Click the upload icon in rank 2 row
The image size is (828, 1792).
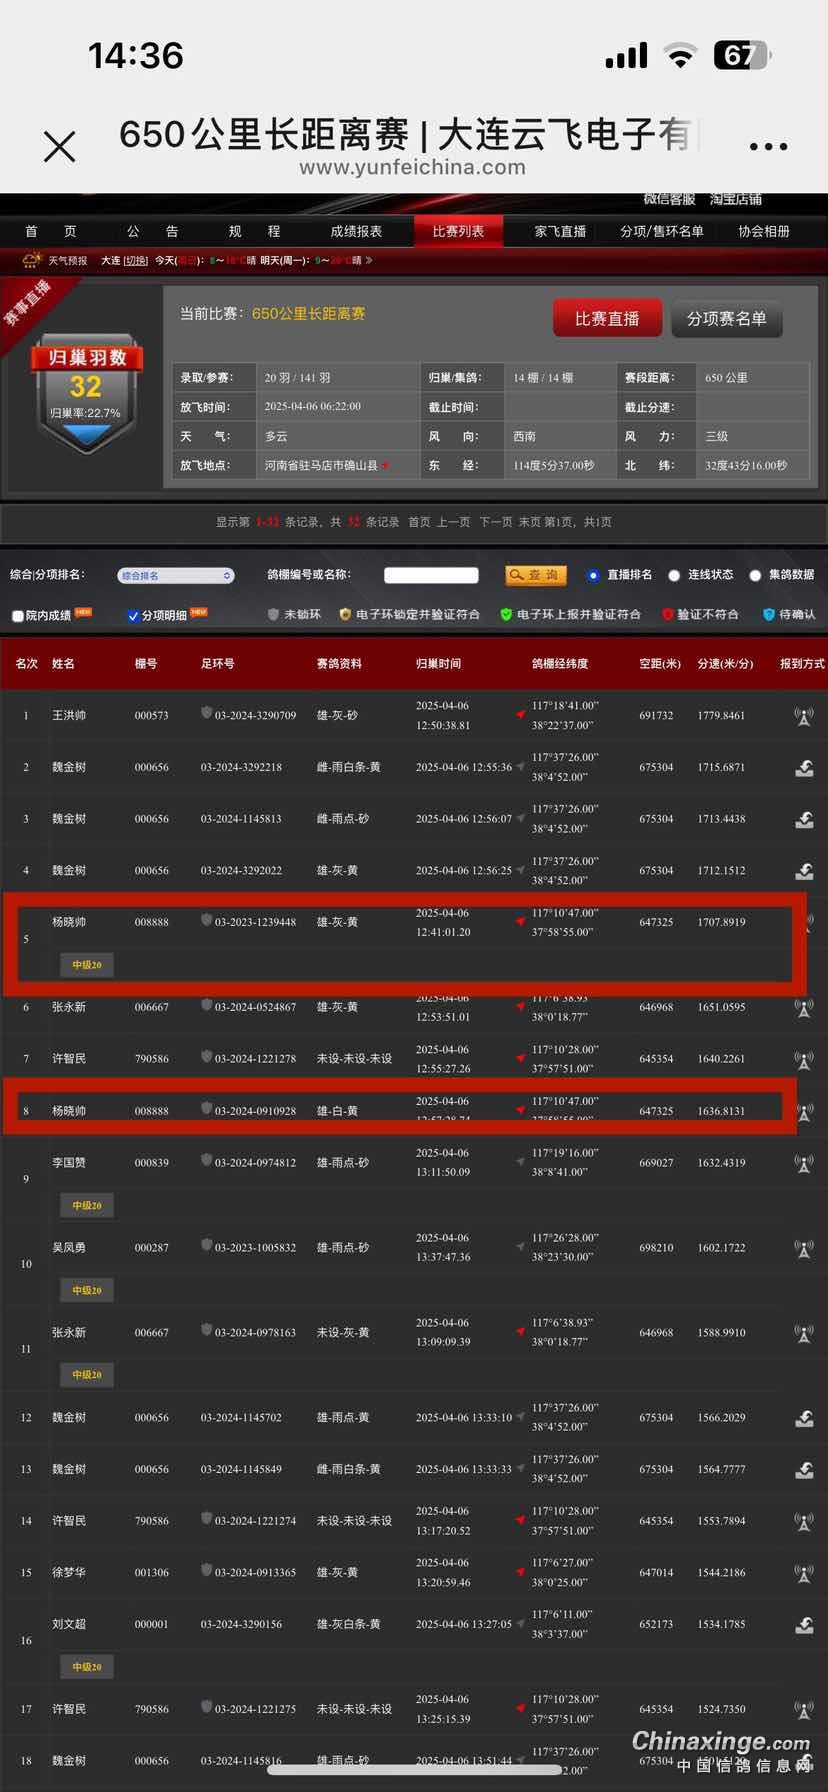point(803,768)
